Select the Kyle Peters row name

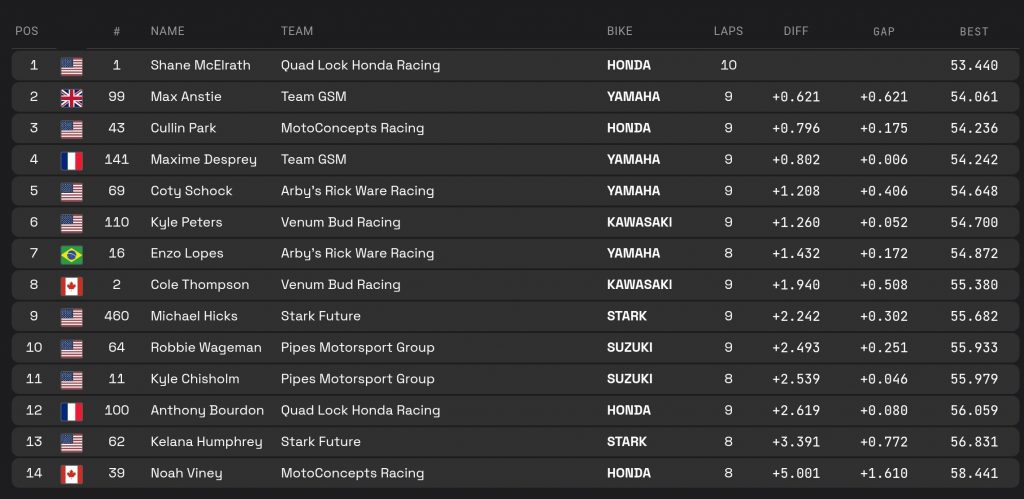tap(186, 222)
